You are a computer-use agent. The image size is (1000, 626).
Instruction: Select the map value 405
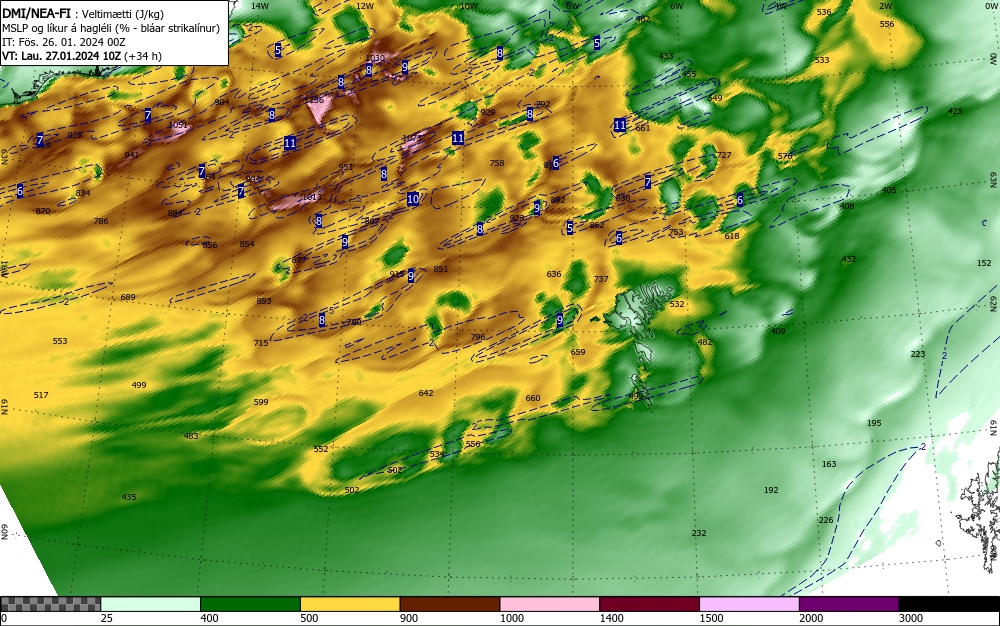tap(888, 190)
